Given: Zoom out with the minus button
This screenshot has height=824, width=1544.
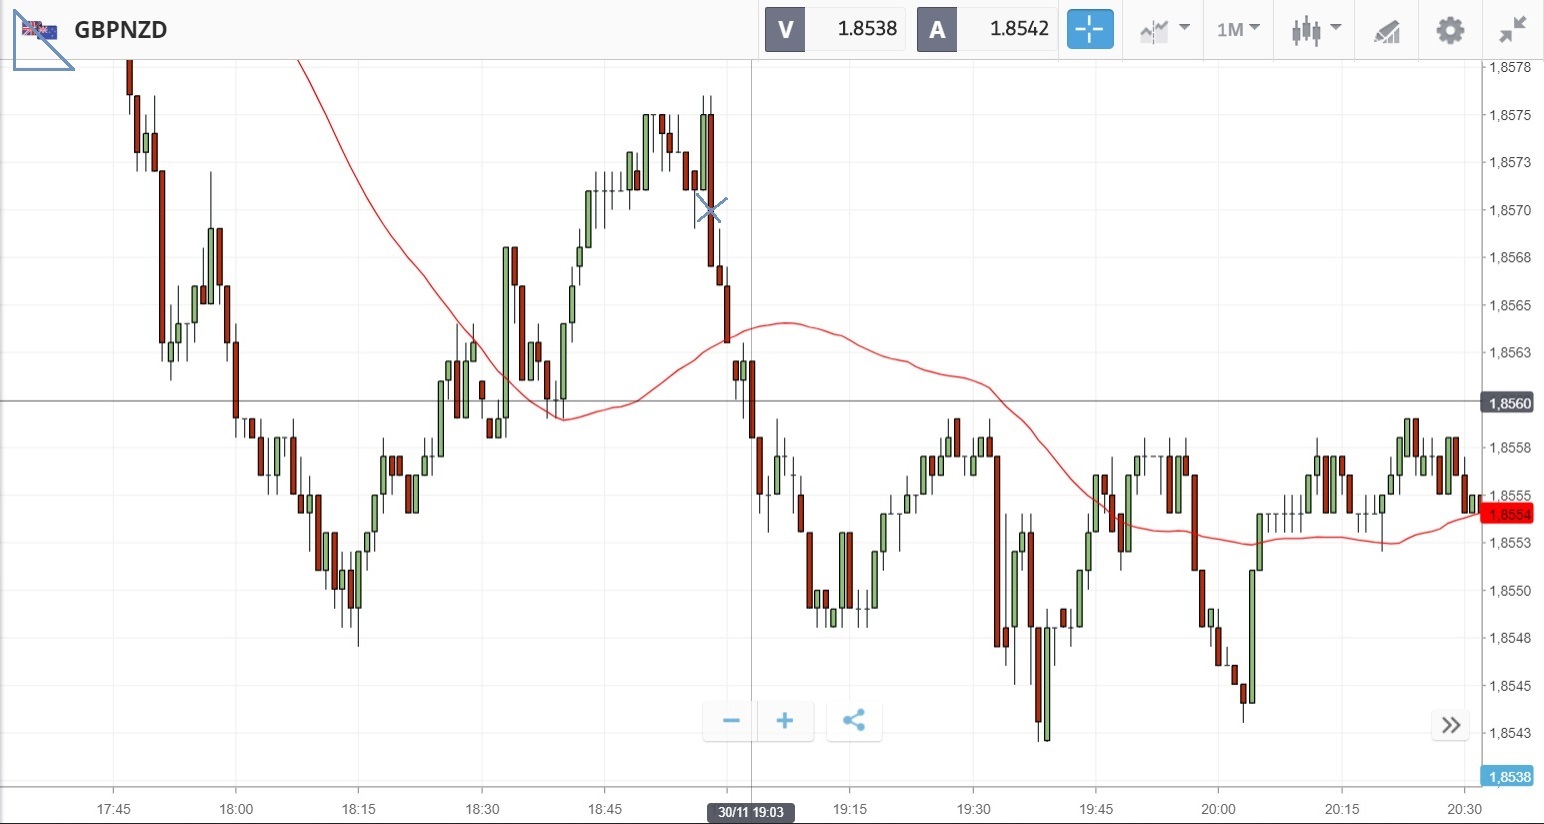Looking at the screenshot, I should tap(731, 721).
